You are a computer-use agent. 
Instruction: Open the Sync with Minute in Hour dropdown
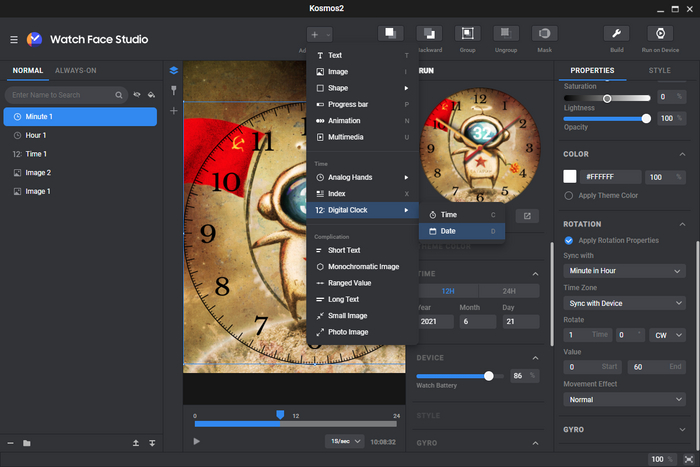(623, 270)
